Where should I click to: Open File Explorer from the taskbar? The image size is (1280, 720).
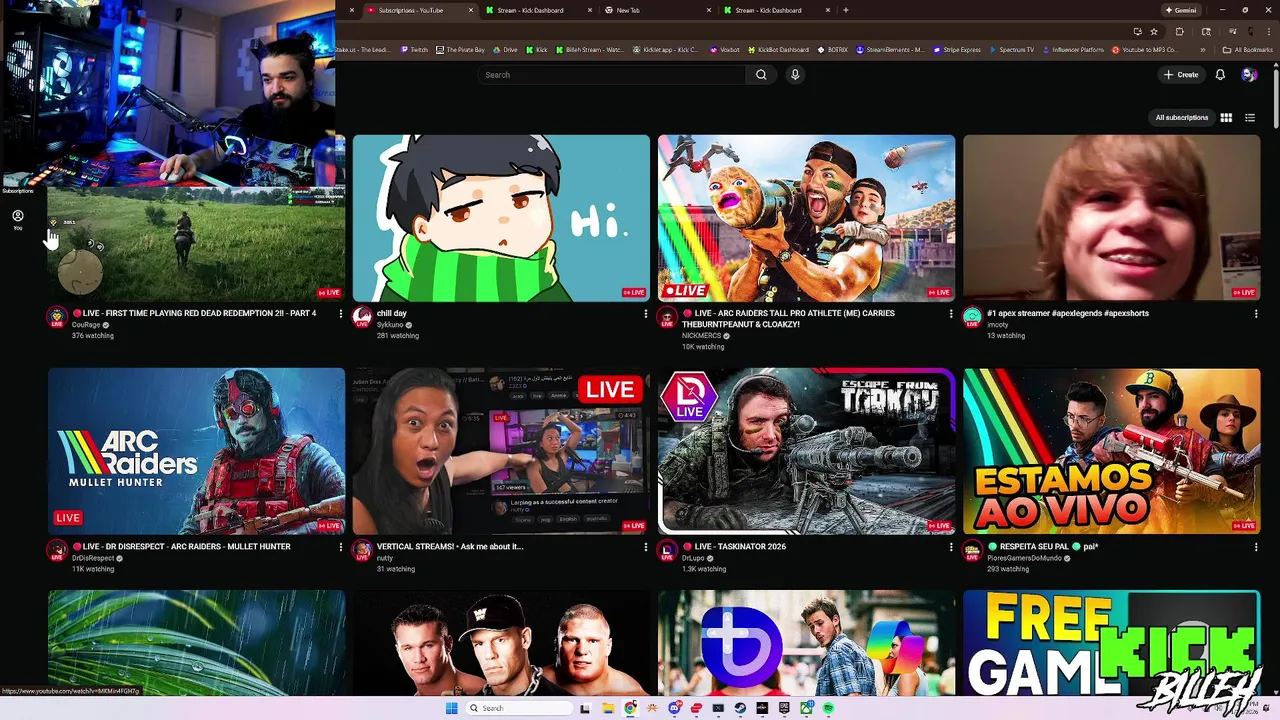(x=608, y=708)
